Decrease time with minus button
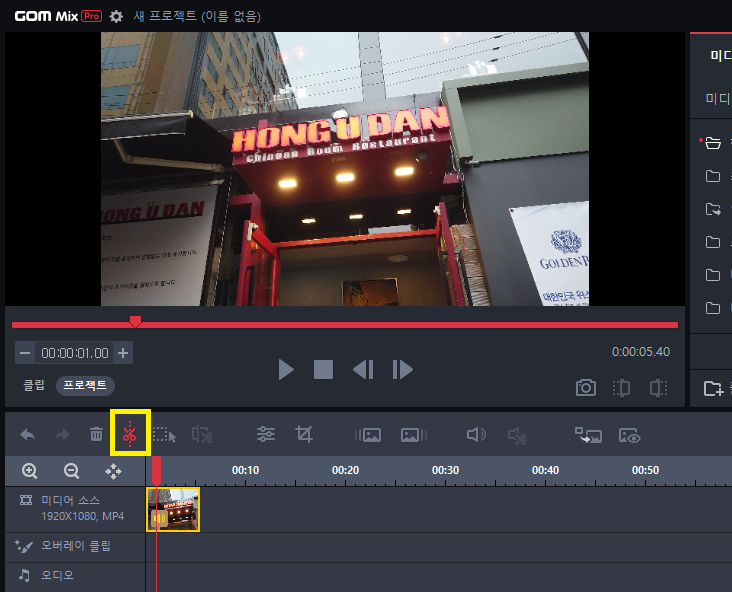Viewport: 732px width, 592px height. [25, 353]
